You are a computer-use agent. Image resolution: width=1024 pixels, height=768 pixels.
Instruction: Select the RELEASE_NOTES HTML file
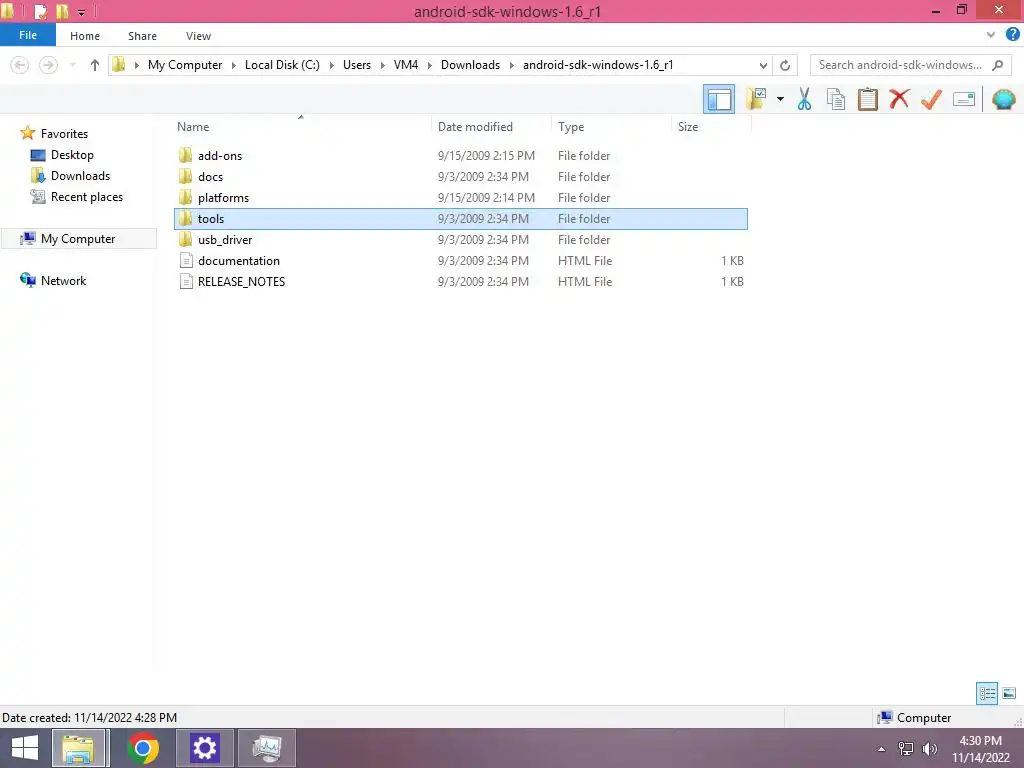tap(460, 281)
